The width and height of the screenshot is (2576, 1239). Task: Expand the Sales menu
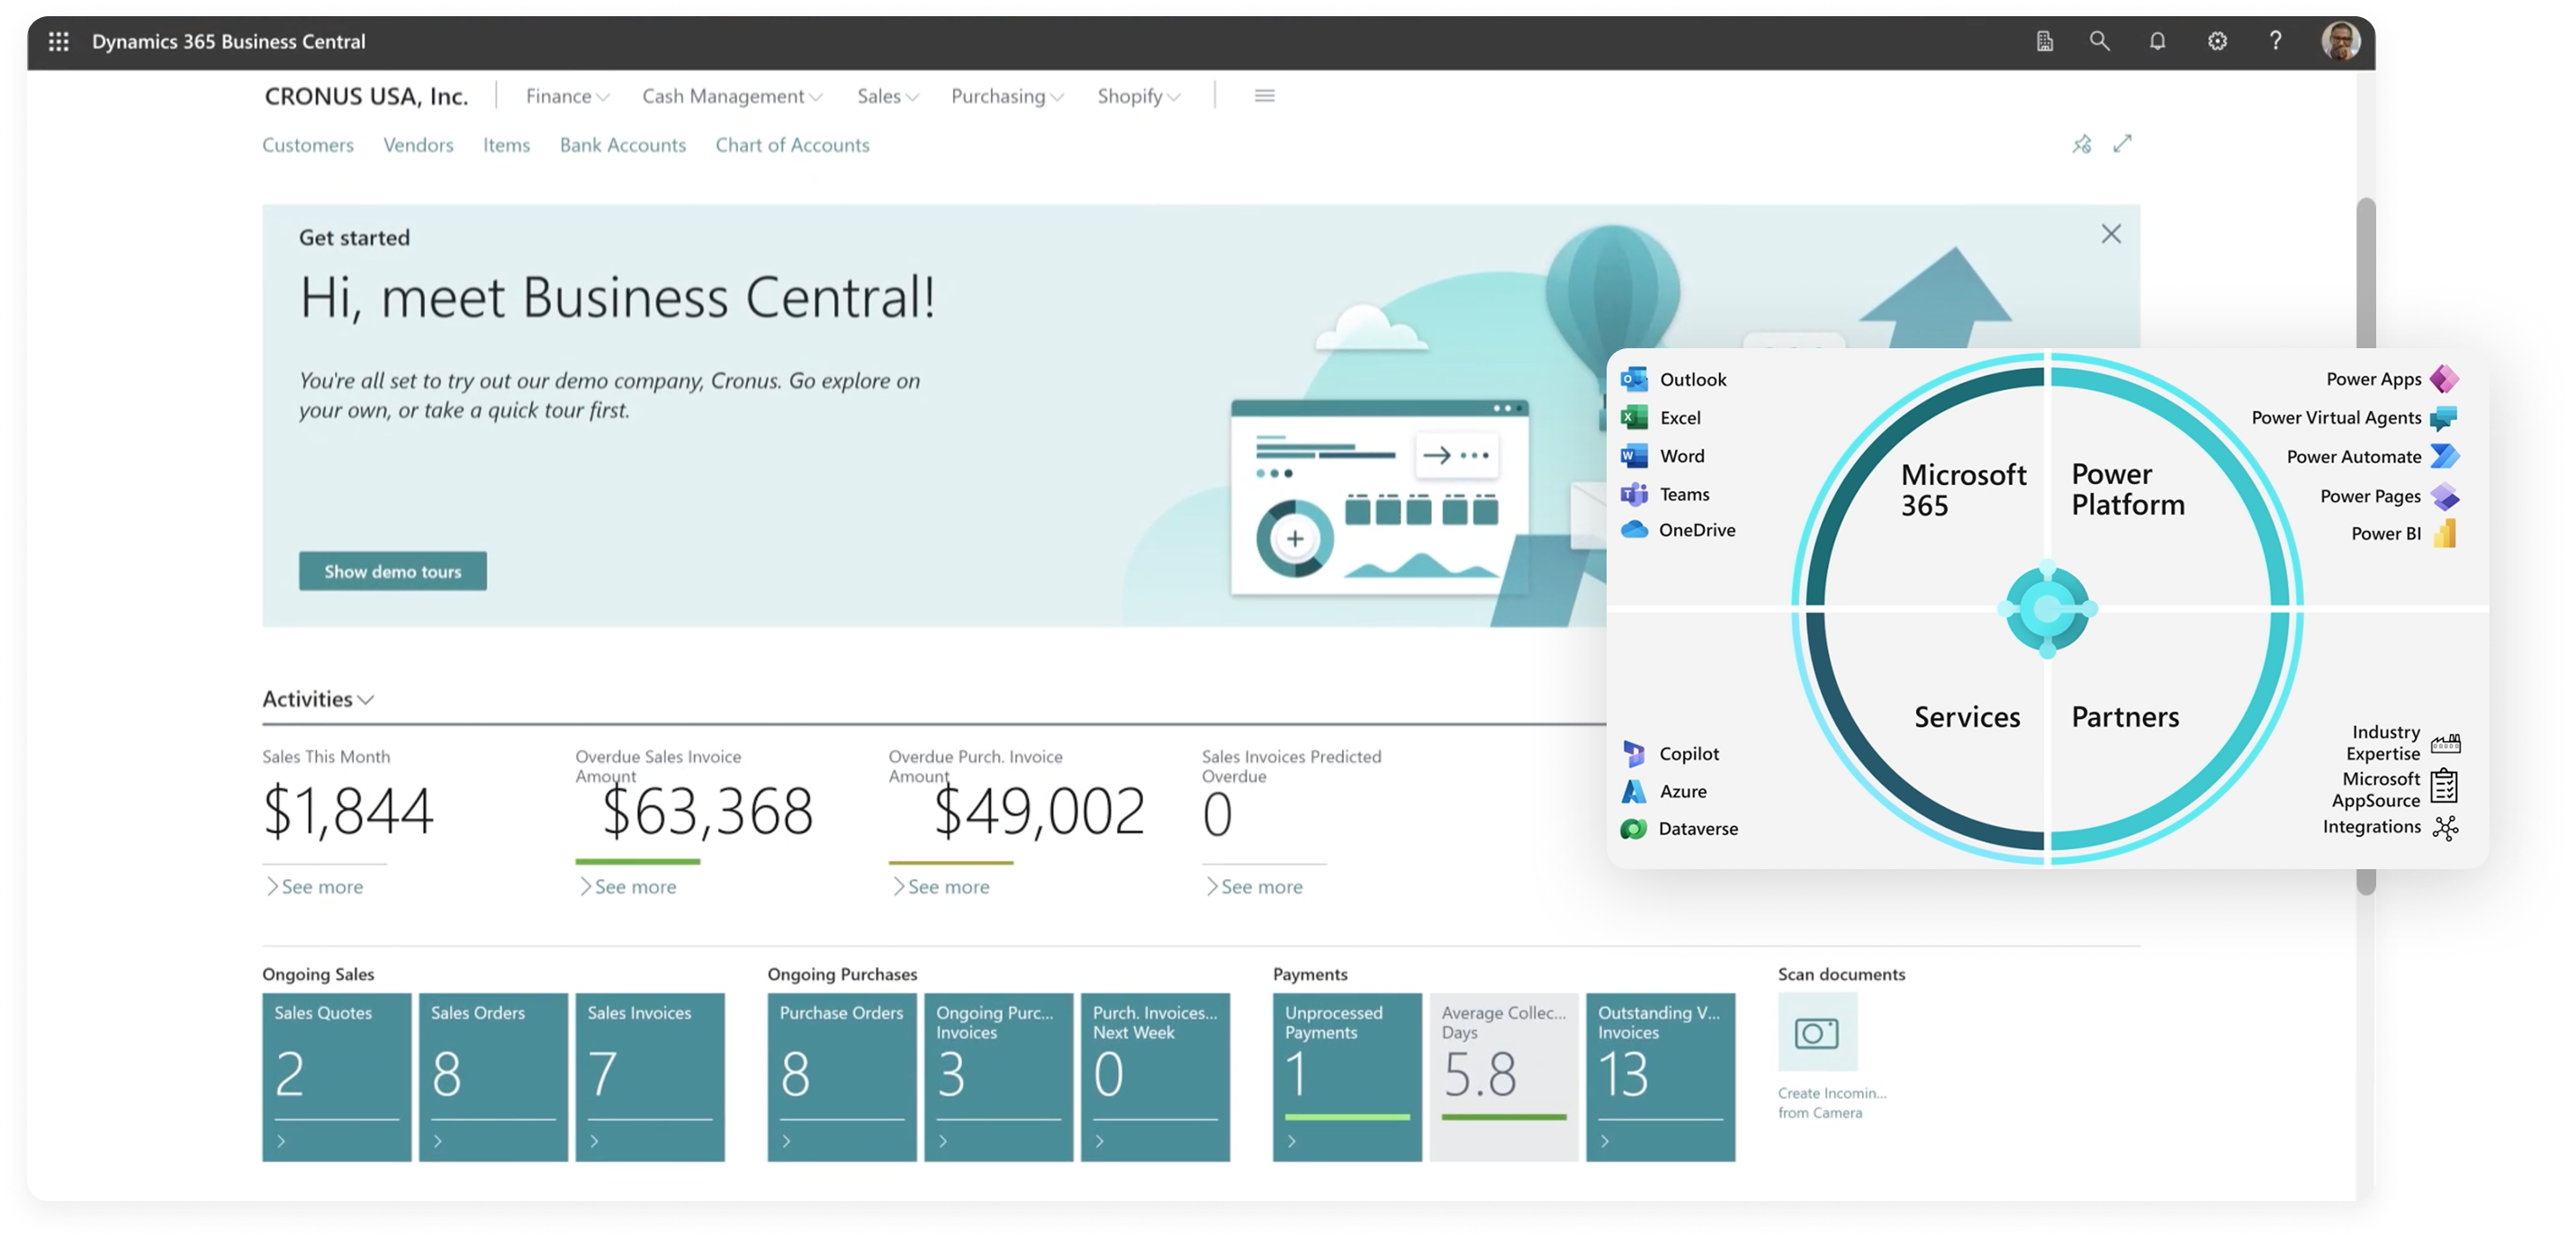click(888, 96)
